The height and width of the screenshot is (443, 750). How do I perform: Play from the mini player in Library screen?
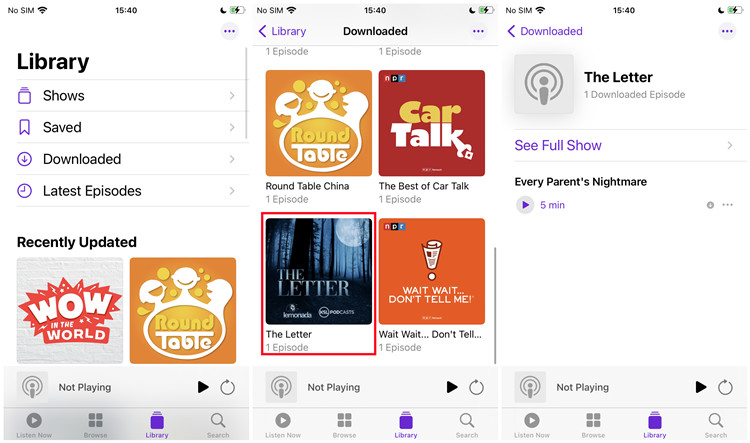point(203,387)
